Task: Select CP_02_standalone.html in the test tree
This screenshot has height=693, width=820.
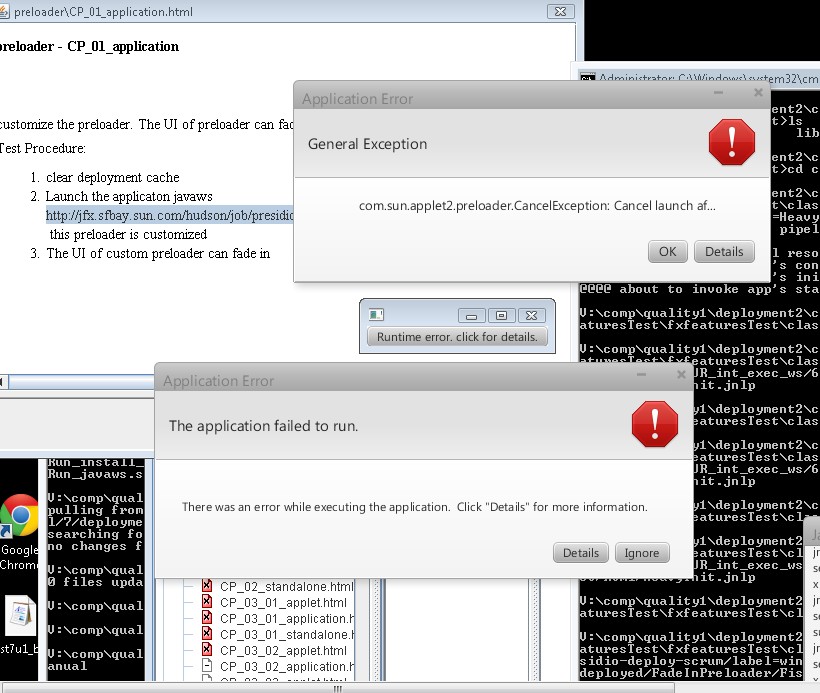Action: pyautogui.click(x=286, y=587)
